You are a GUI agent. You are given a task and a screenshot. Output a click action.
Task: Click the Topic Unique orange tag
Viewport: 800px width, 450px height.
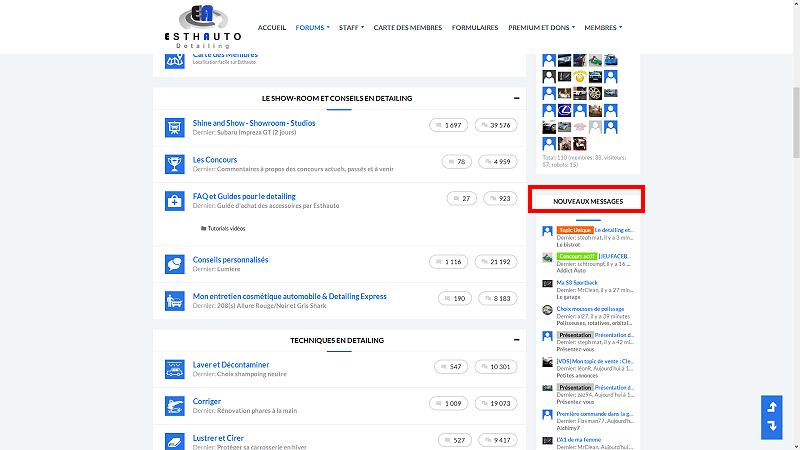(575, 230)
